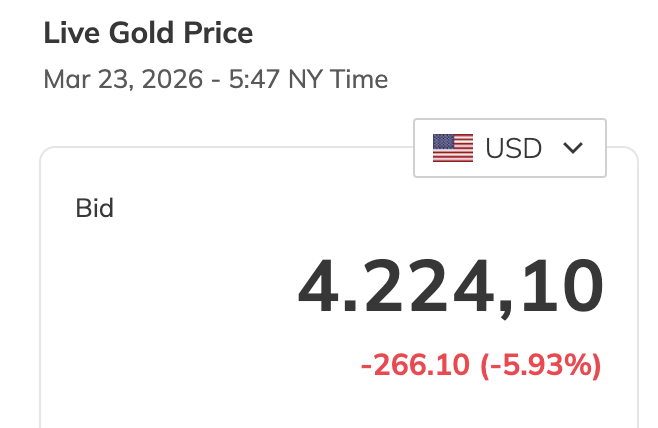This screenshot has width=658, height=428.
Task: Click the (-5.93%) percentage change
Action: point(541,366)
